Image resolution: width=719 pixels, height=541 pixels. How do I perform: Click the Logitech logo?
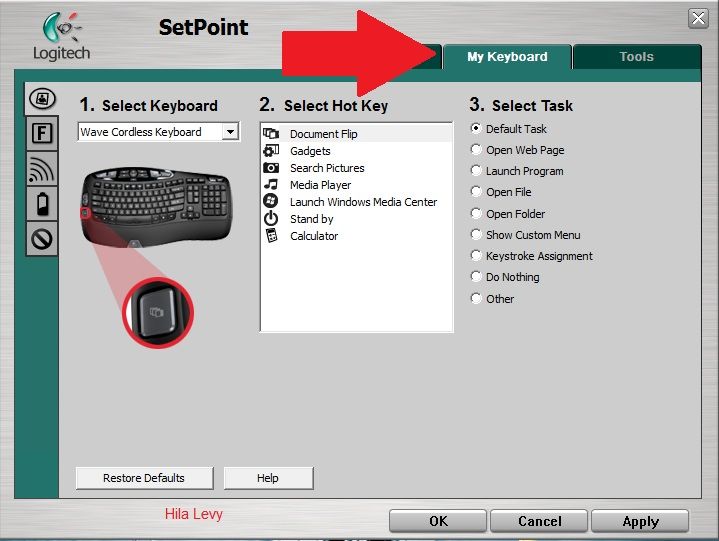pyautogui.click(x=61, y=37)
